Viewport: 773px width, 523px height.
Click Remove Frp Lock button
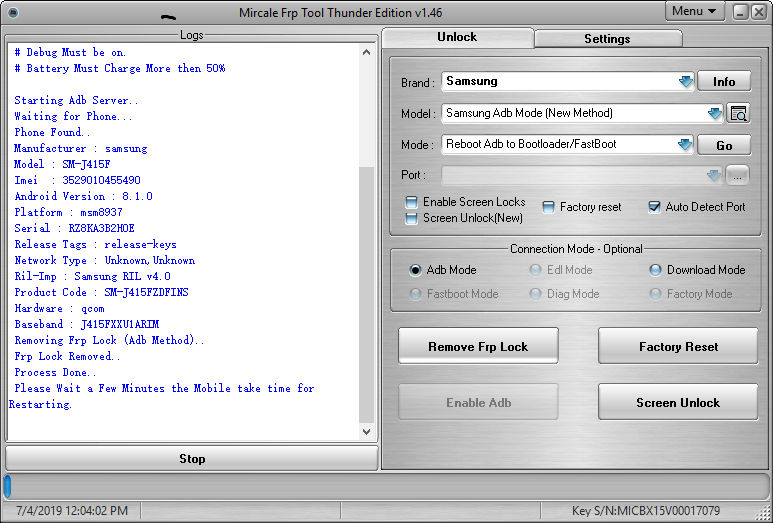[x=478, y=347]
